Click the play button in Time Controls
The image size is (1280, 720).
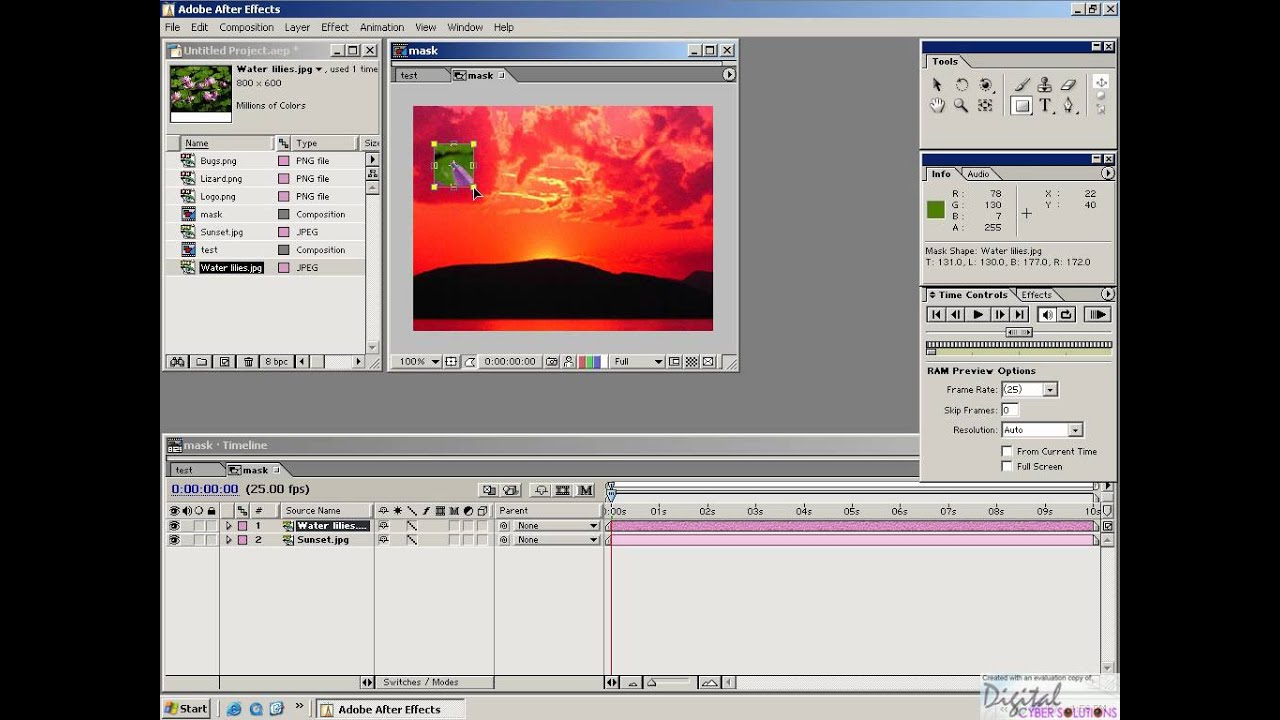pos(978,315)
